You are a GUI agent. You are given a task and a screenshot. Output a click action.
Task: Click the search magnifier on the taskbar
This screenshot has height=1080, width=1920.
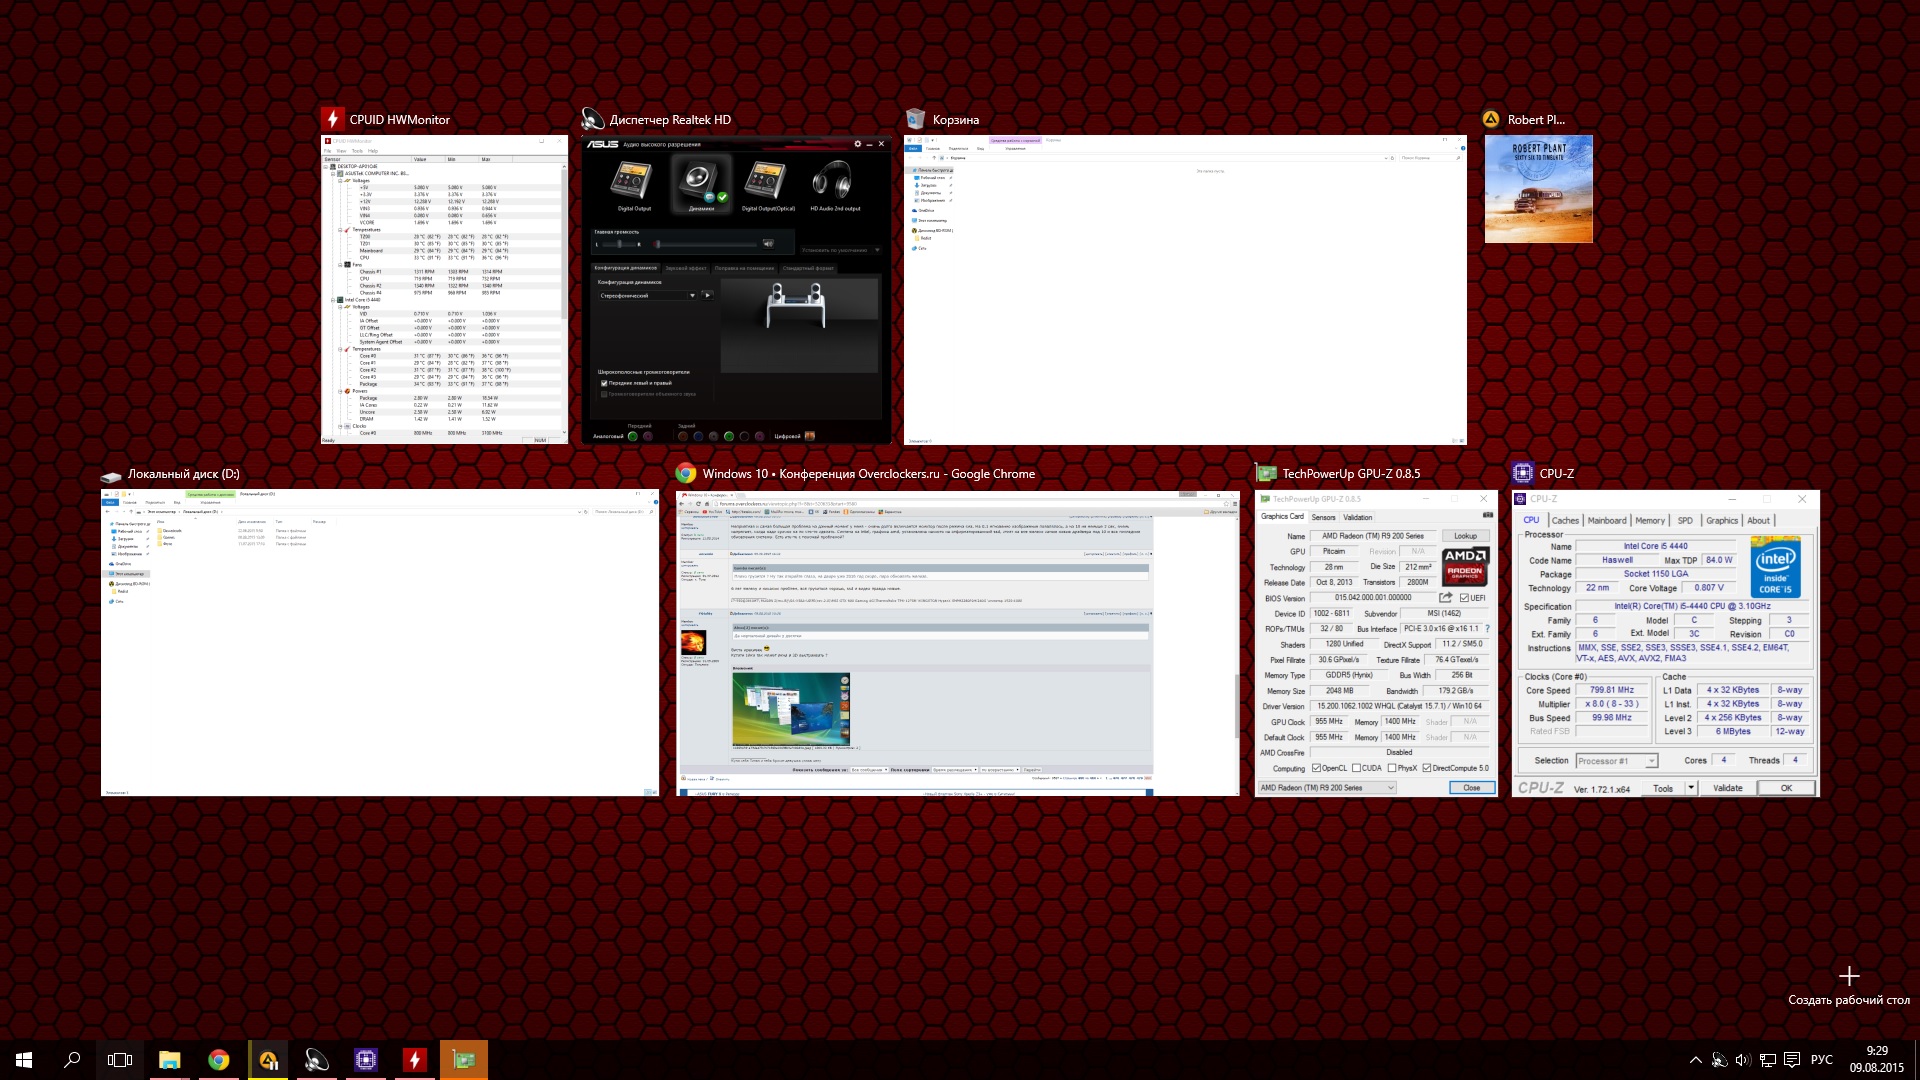click(x=72, y=1060)
